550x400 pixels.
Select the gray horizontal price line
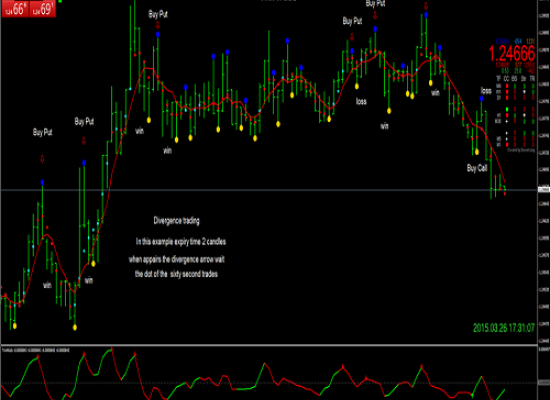(x=269, y=190)
